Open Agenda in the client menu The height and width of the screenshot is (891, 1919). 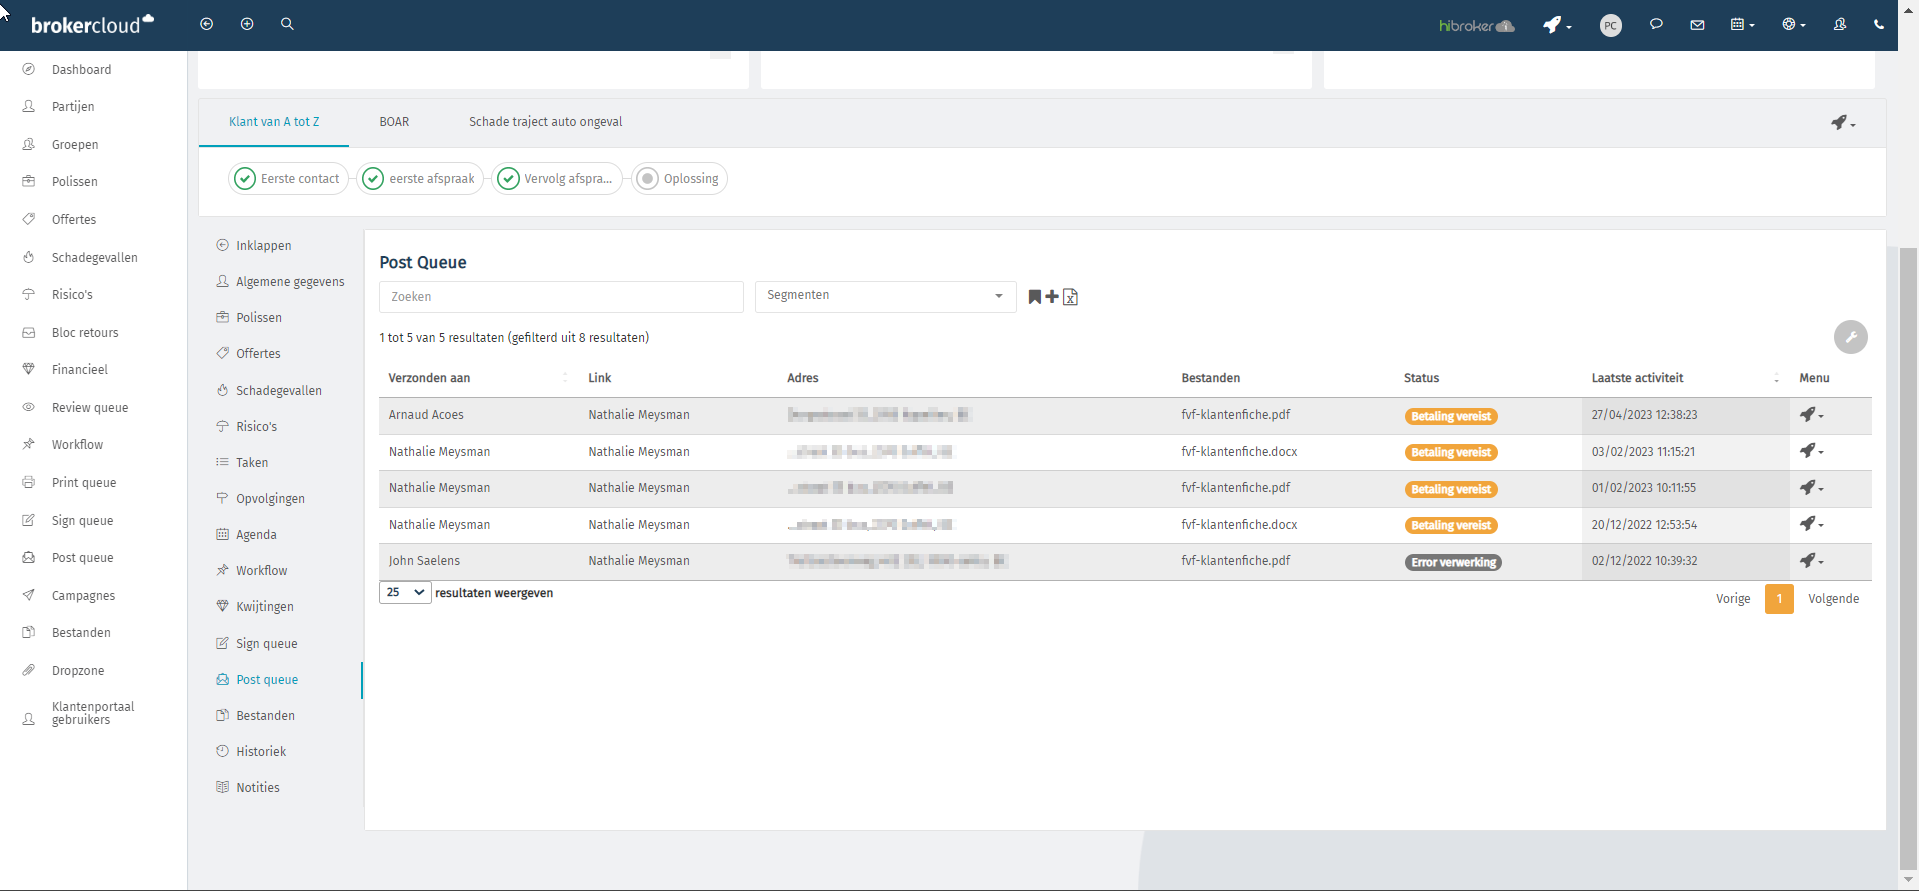click(256, 534)
